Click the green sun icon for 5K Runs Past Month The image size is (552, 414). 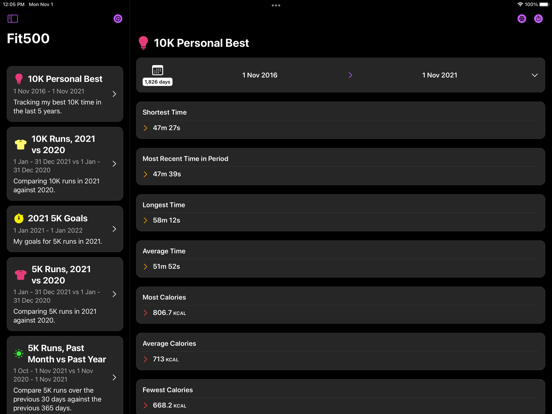click(19, 353)
